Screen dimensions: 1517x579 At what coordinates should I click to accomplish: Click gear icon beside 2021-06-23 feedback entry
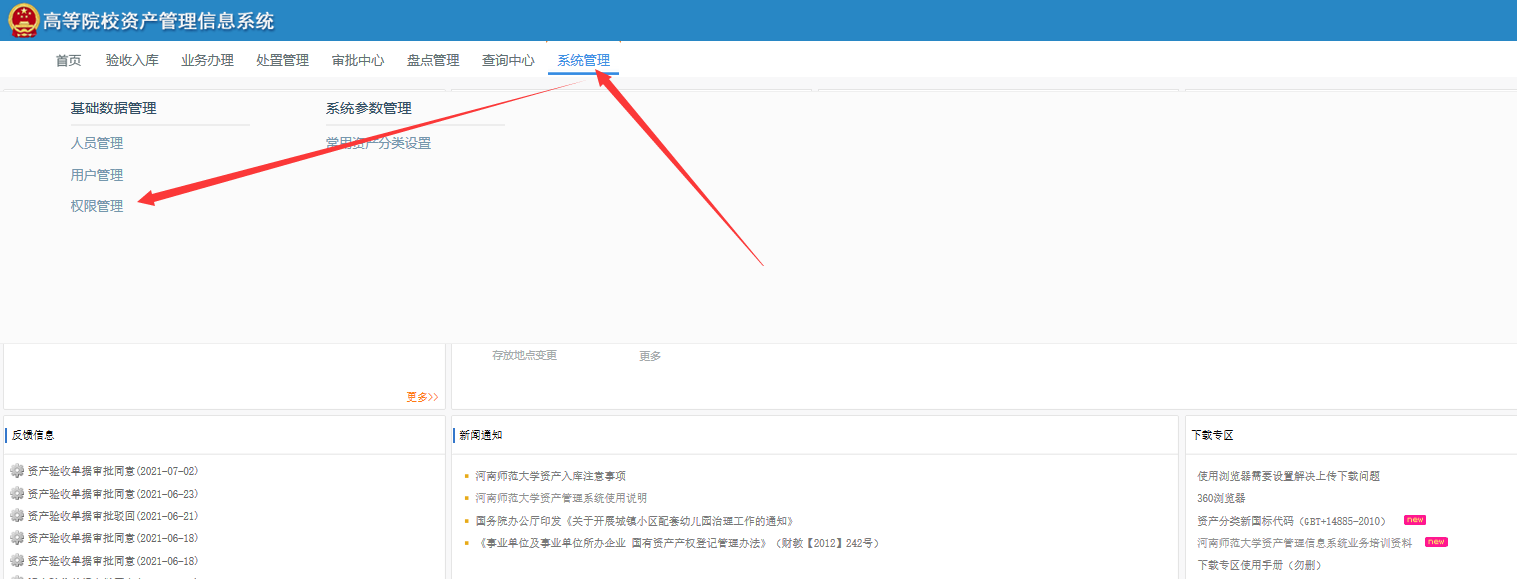pyautogui.click(x=16, y=493)
